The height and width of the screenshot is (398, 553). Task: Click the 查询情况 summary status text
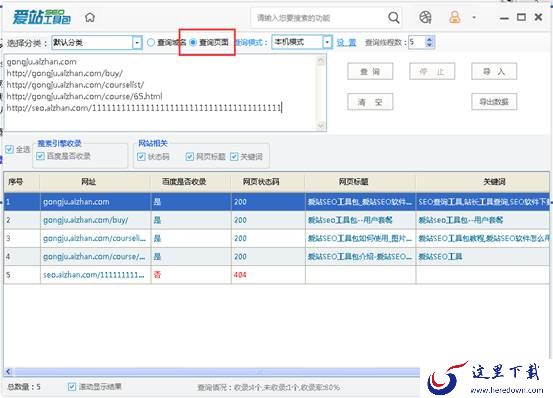[268, 387]
